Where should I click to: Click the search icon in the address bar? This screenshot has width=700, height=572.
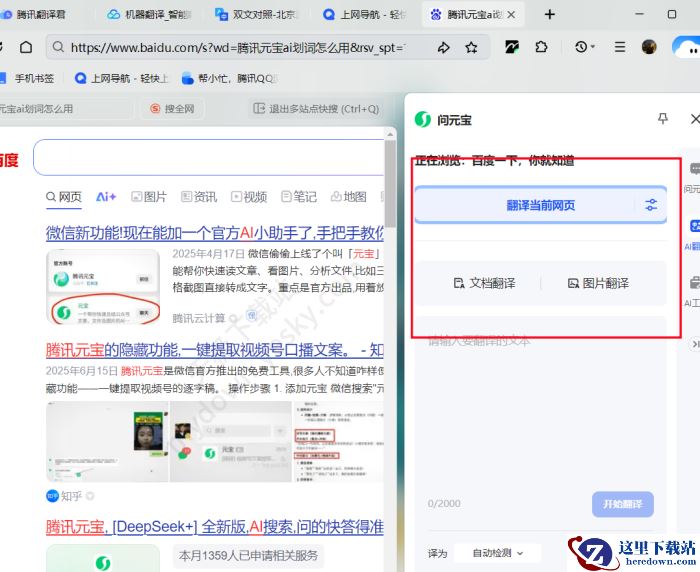58,47
